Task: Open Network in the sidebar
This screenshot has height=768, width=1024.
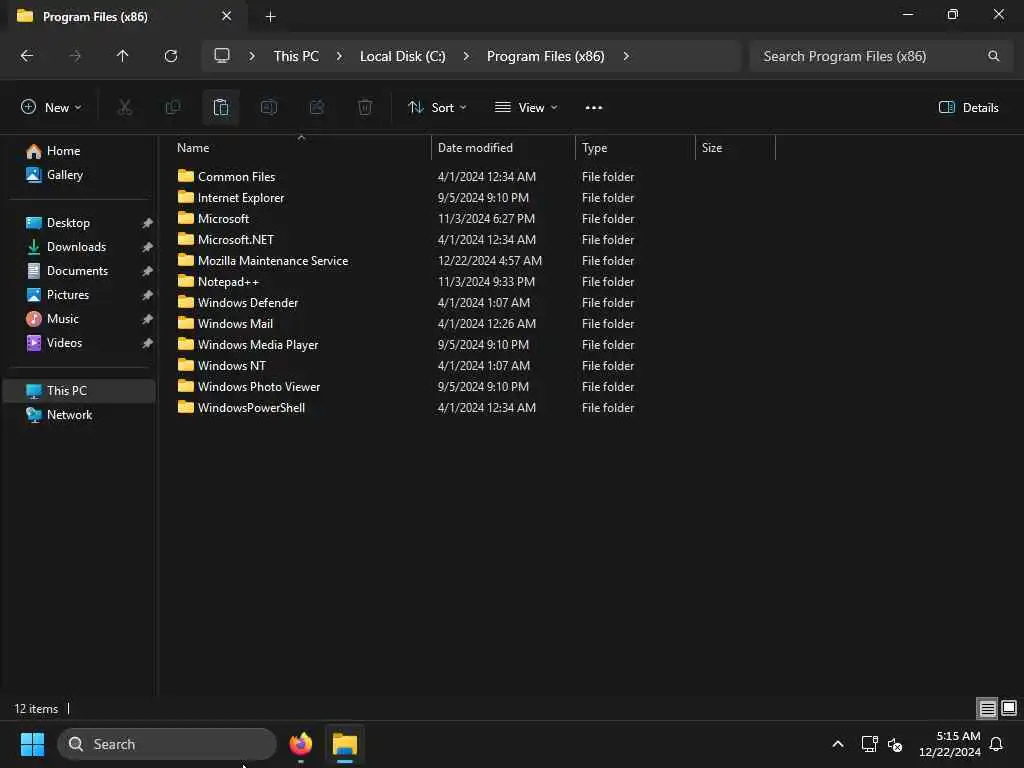Action: (82, 415)
